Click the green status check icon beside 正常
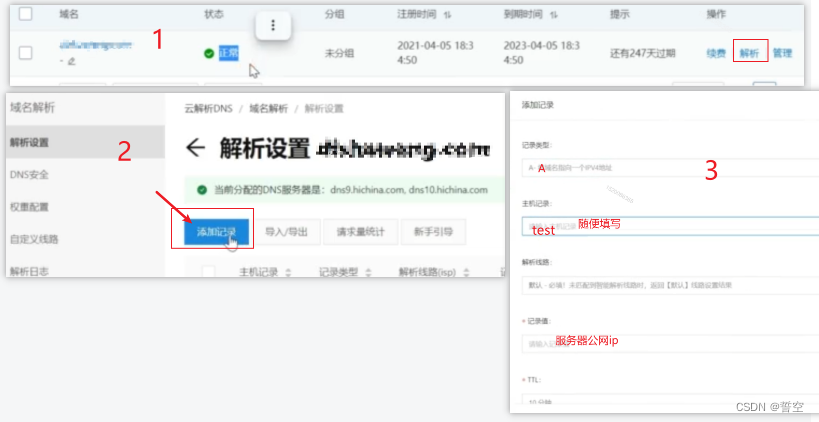Viewport: 819px width, 422px height. tap(209, 53)
